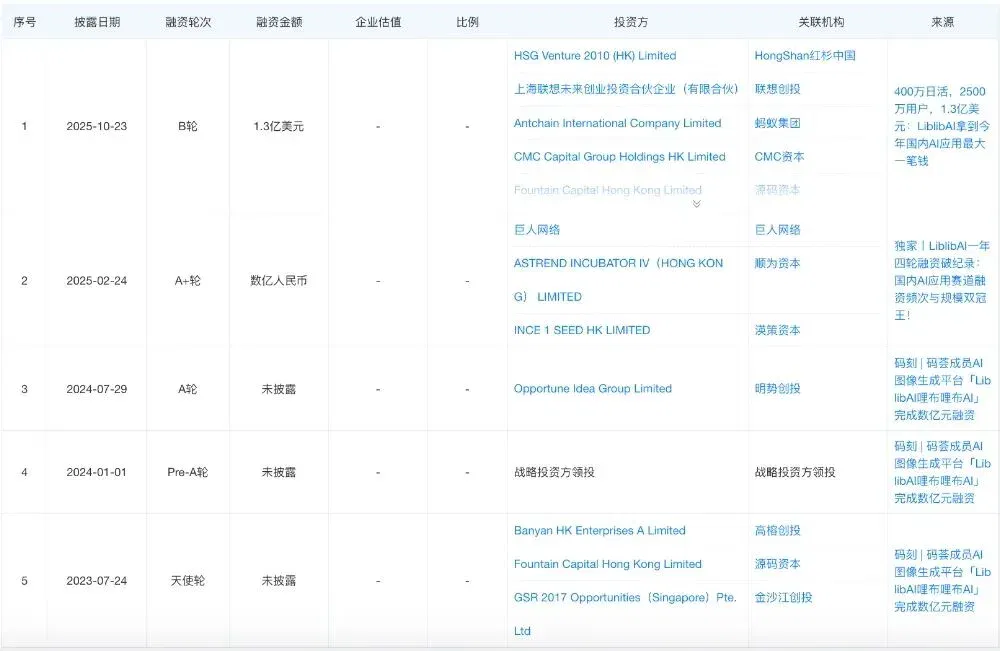Open GSR 2017 Opportunities (Singapore) link
The height and width of the screenshot is (651, 1000).
pyautogui.click(x=625, y=614)
